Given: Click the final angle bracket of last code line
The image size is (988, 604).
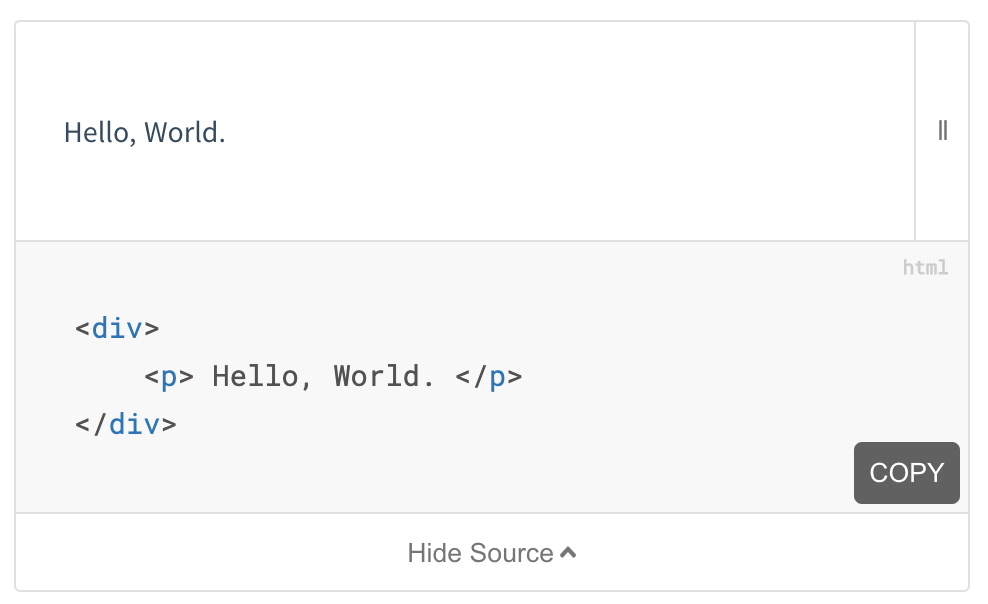Looking at the screenshot, I should coord(169,425).
